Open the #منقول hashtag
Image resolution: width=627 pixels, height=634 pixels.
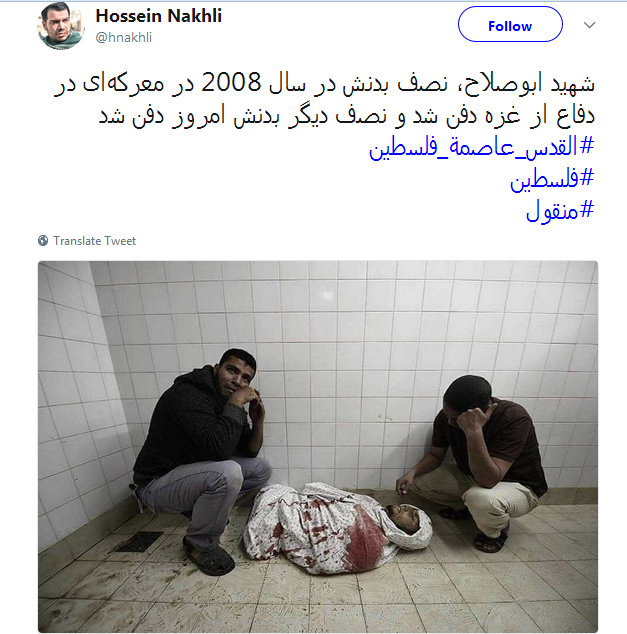[x=560, y=210]
